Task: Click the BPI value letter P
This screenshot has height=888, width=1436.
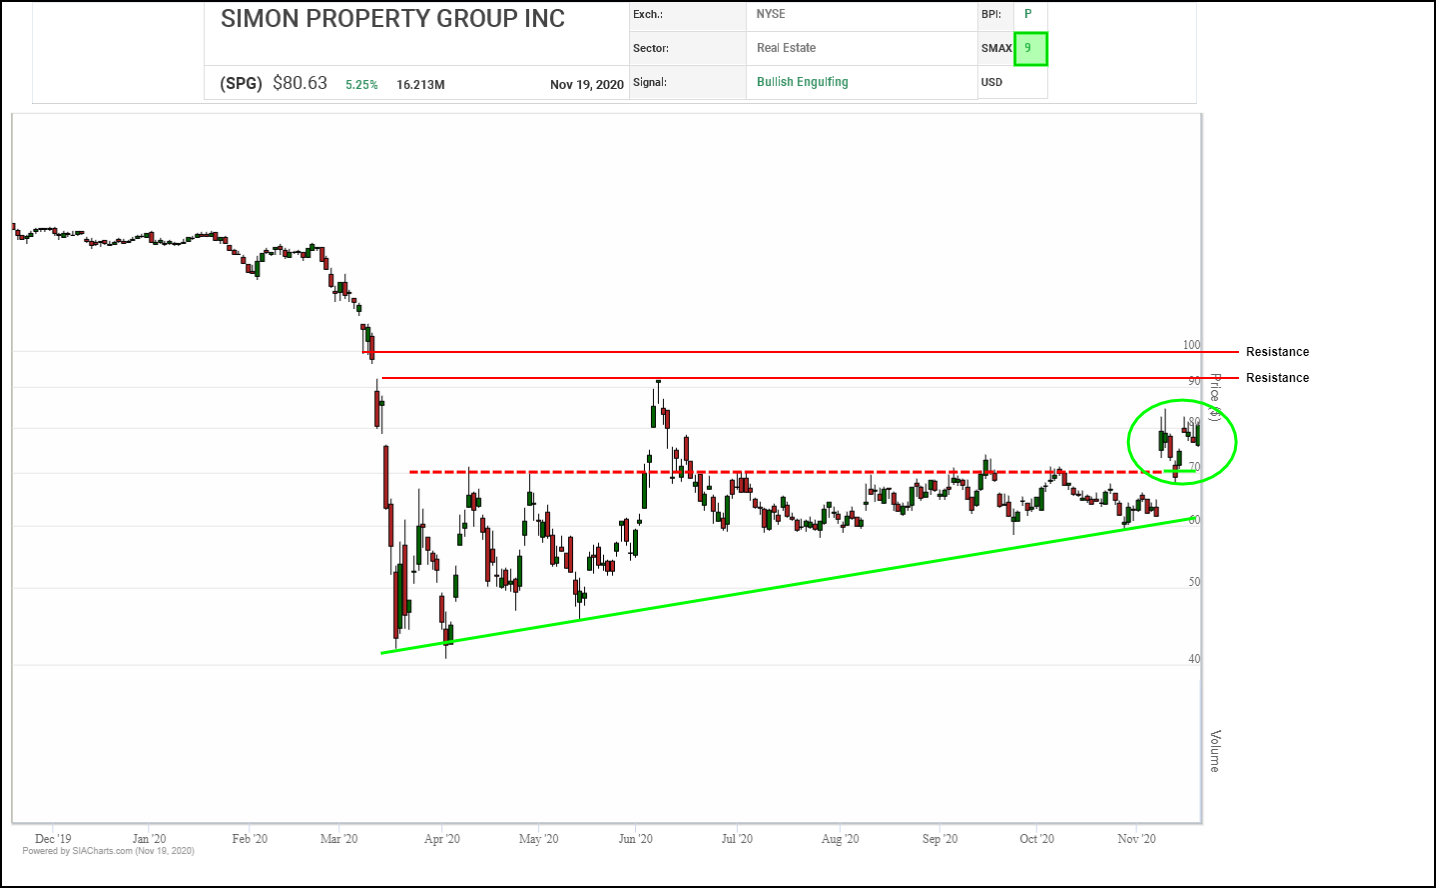Action: click(1027, 14)
